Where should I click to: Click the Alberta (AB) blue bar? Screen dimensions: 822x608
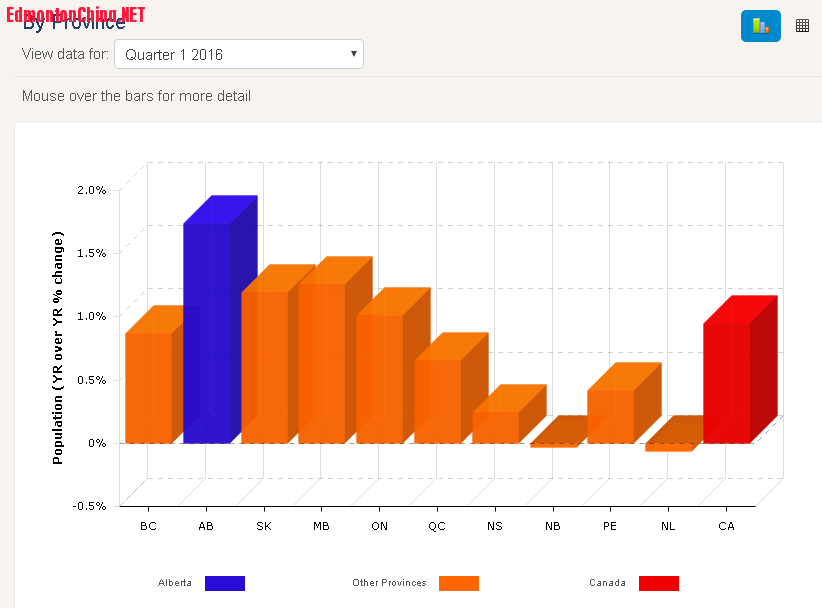207,332
